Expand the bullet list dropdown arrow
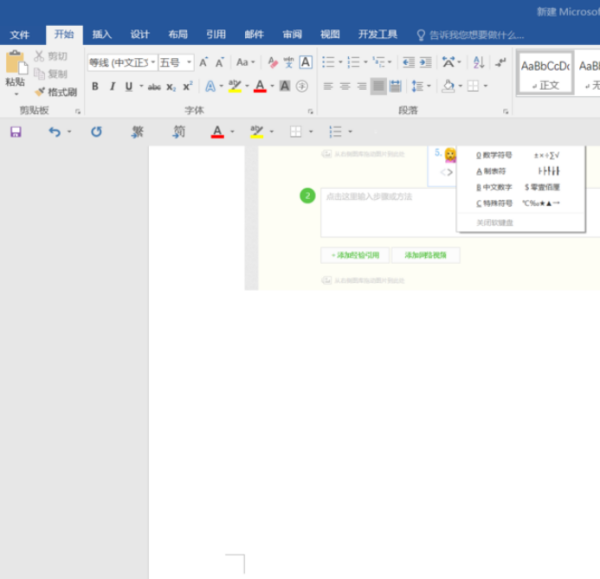600x579 pixels. pyautogui.click(x=341, y=62)
